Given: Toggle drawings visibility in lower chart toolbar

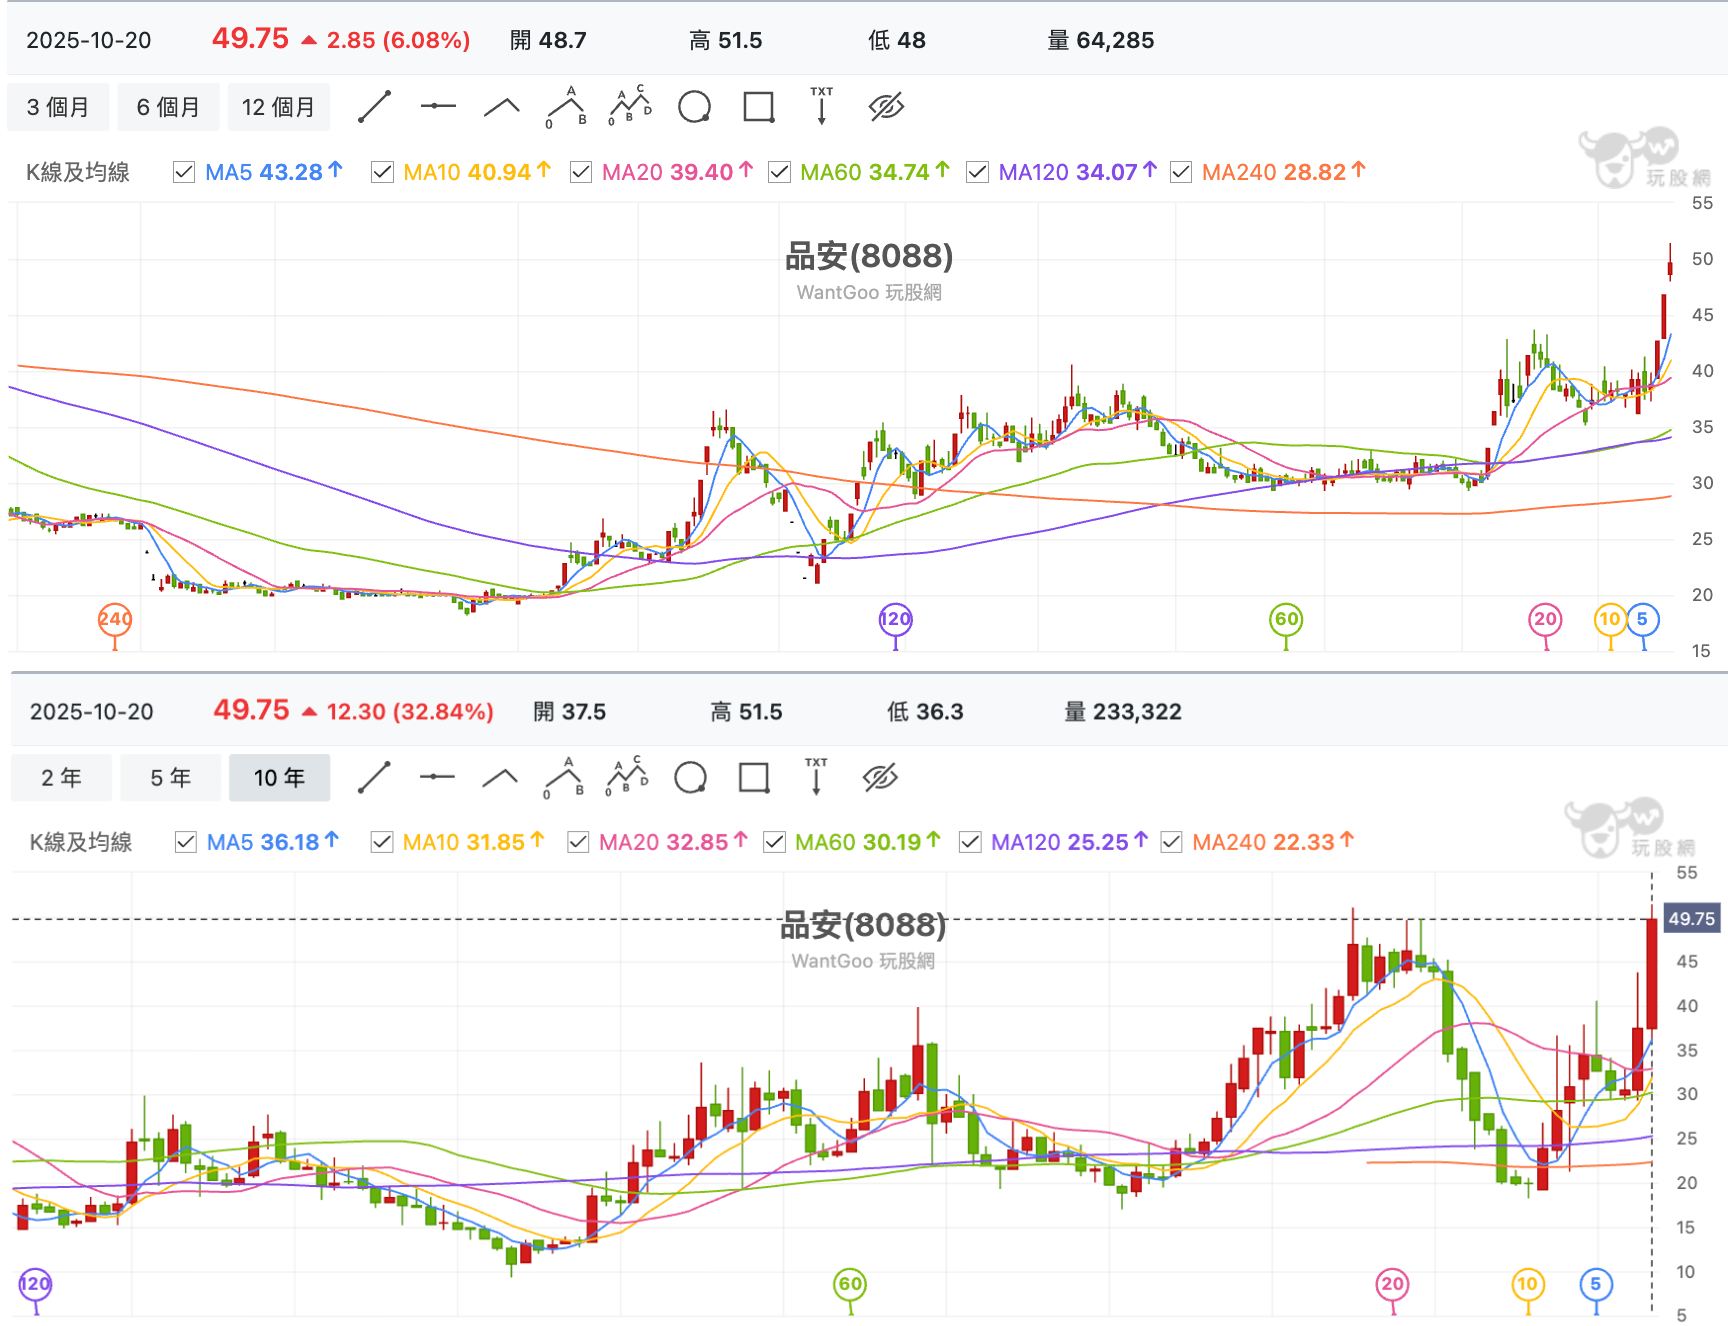Looking at the screenshot, I should click(x=880, y=778).
